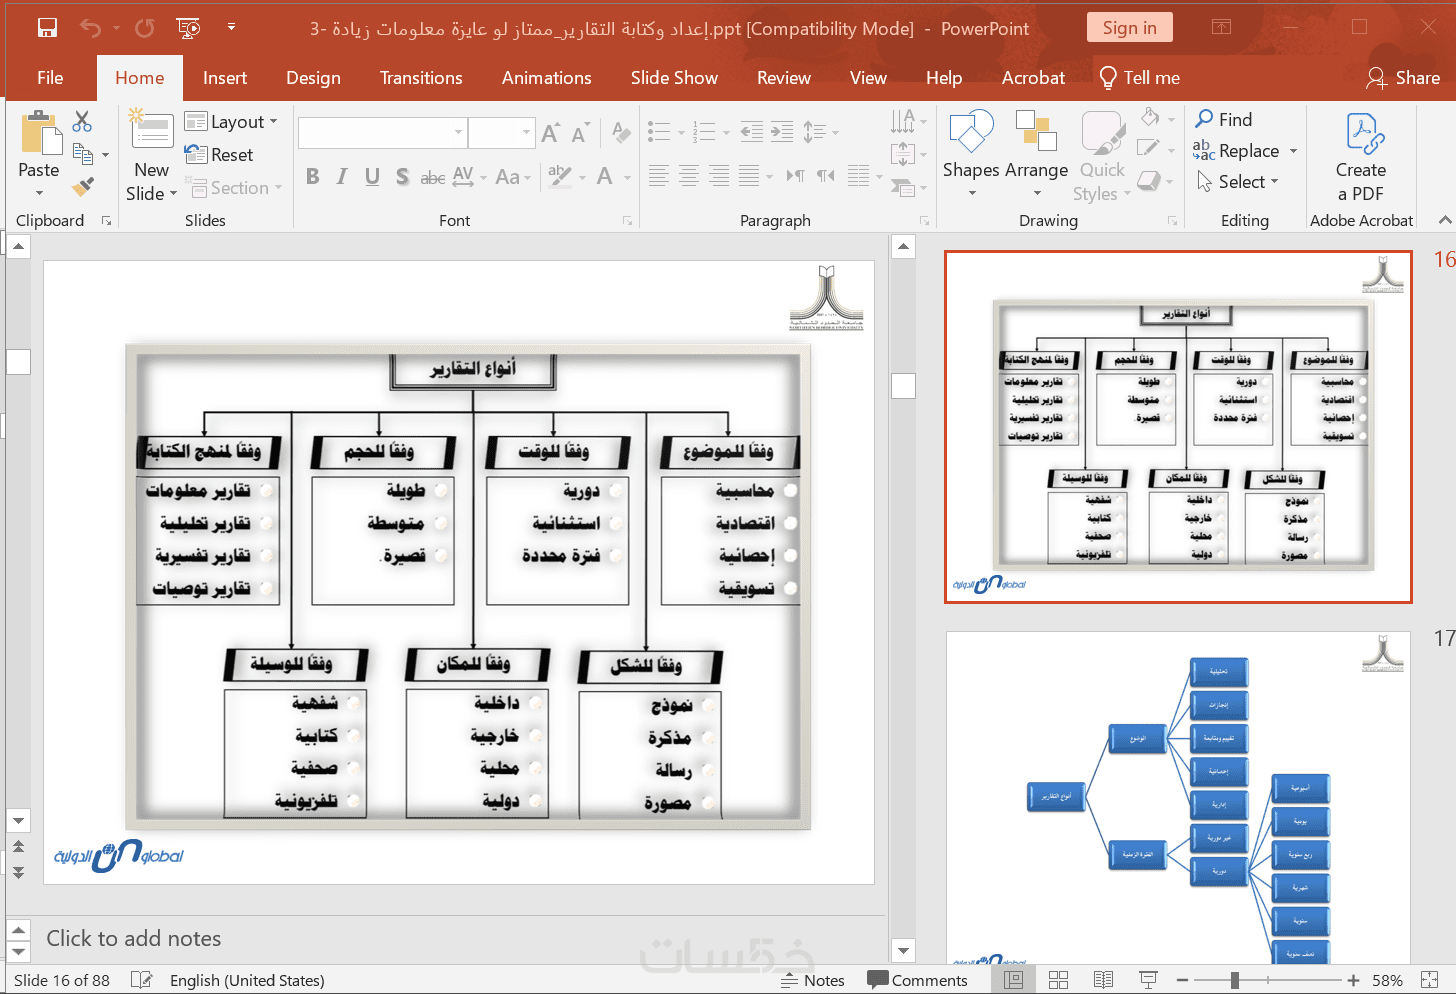
Task: Go to the Slide Show tab
Action: tap(674, 78)
